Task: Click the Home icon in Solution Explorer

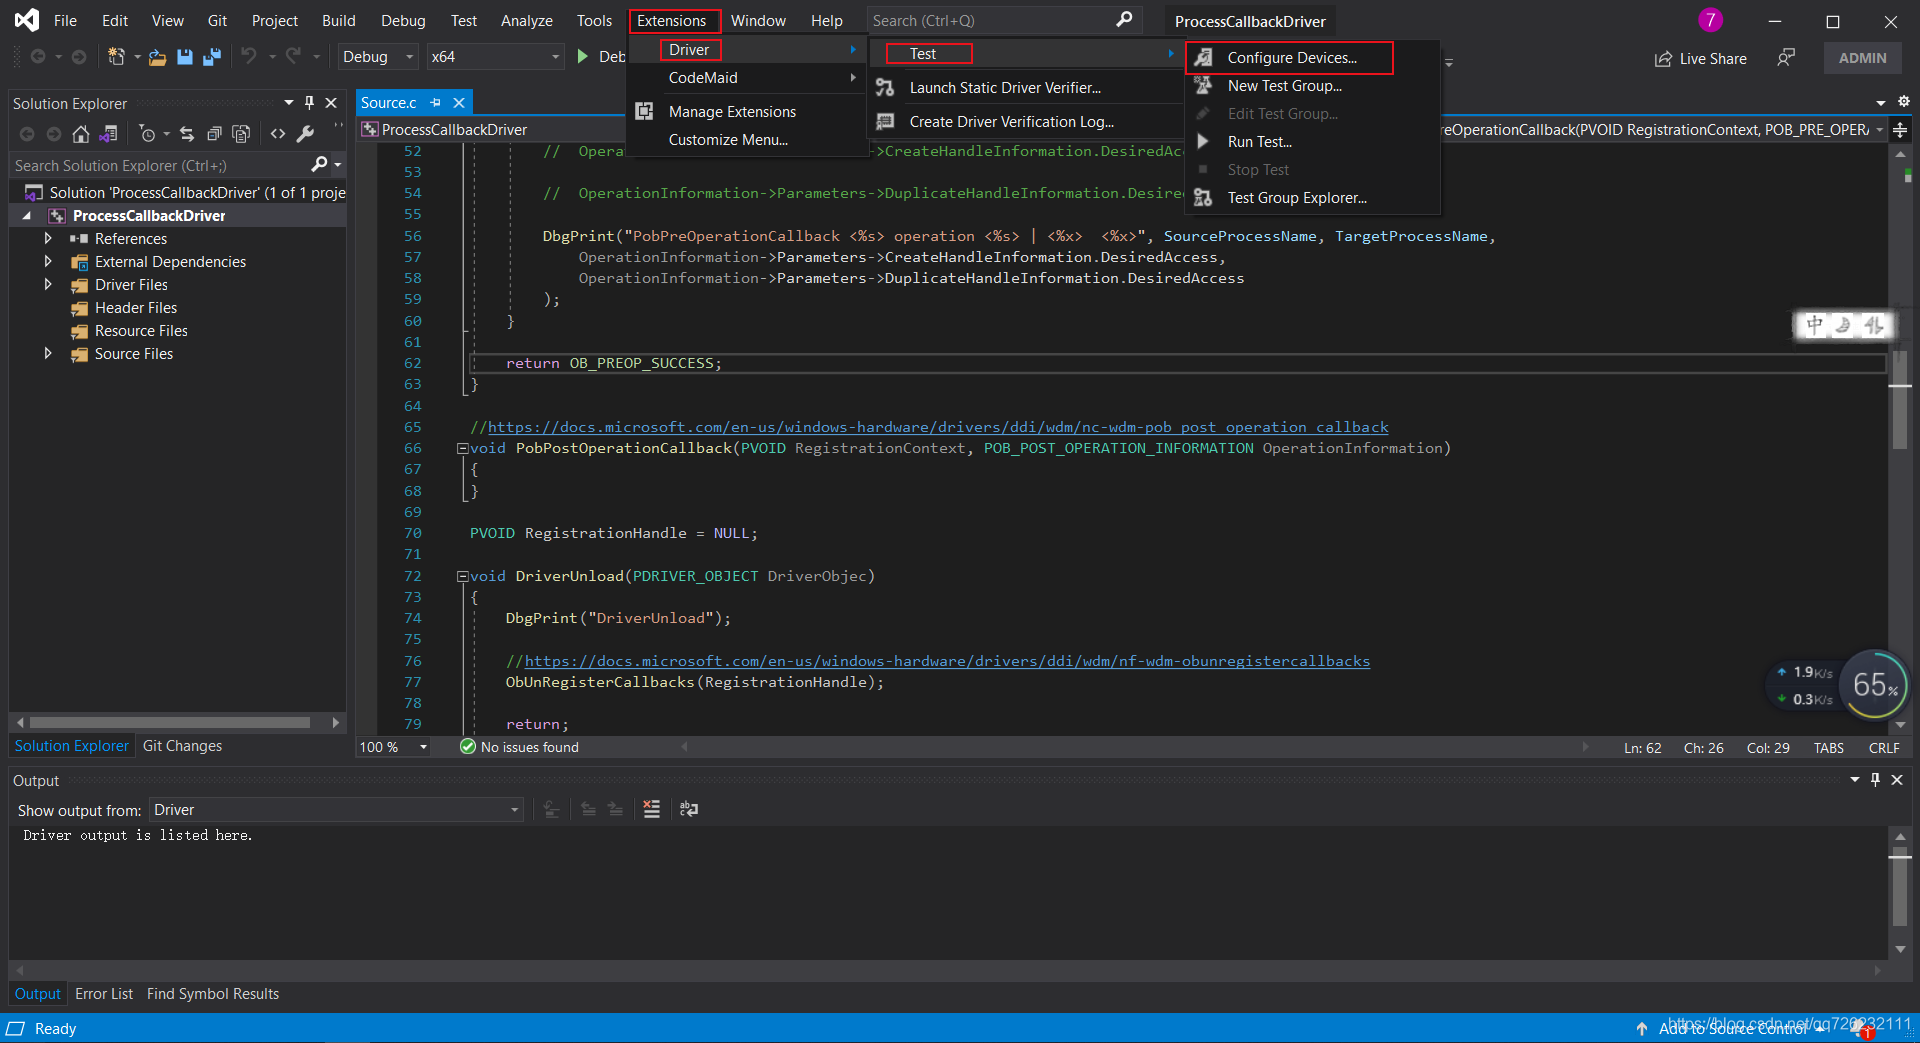Action: coord(81,134)
